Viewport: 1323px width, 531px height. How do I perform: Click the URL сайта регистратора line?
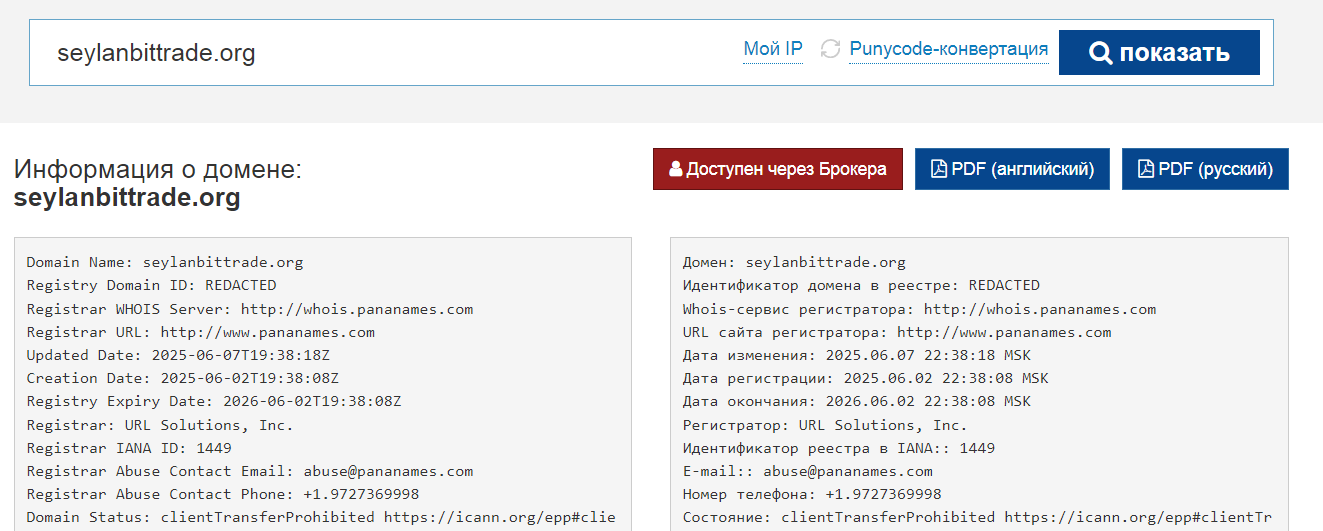[x=897, y=332]
